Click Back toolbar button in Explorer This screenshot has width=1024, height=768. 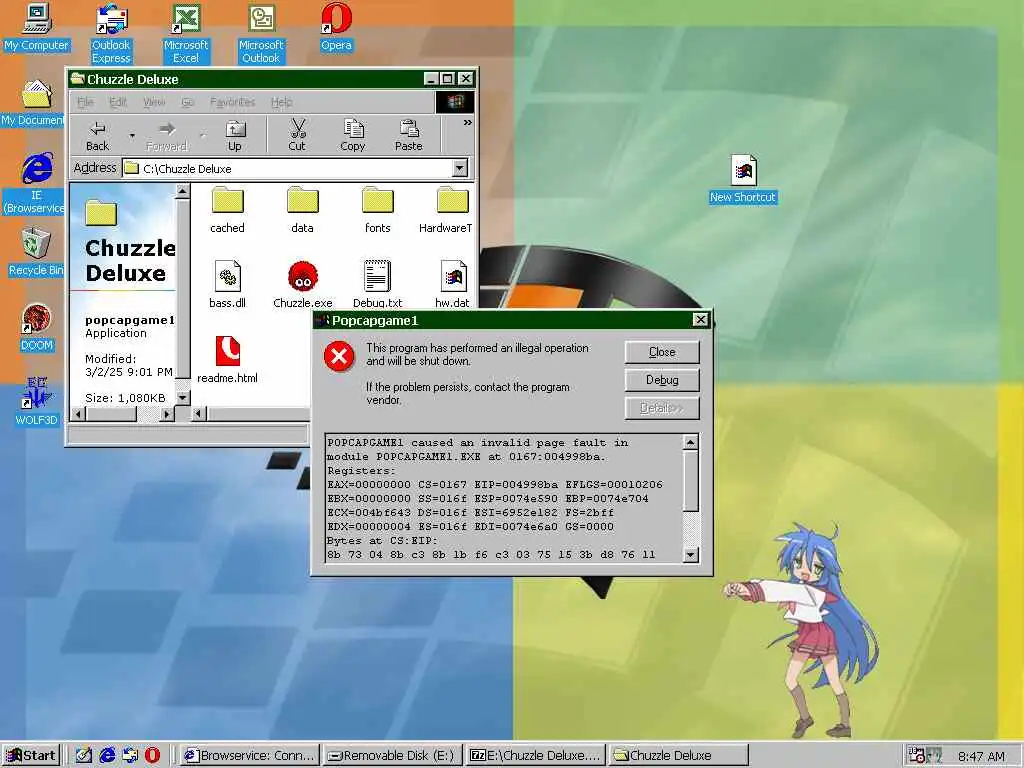click(x=97, y=136)
